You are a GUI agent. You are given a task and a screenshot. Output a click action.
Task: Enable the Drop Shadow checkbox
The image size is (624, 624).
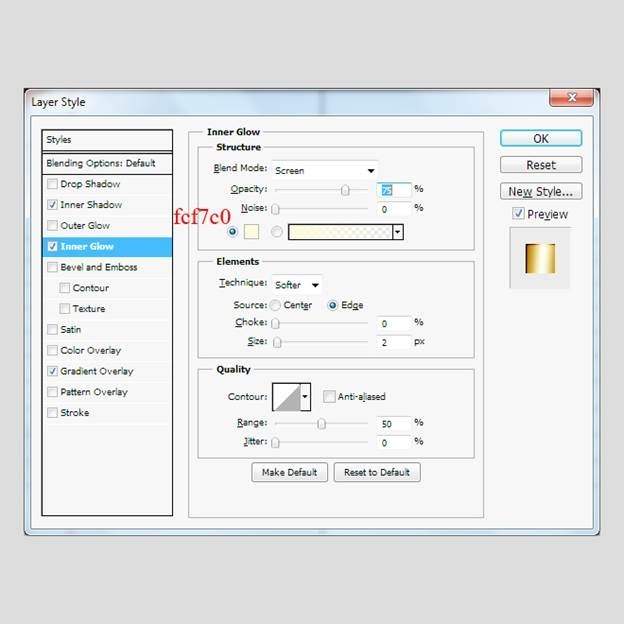(52, 184)
